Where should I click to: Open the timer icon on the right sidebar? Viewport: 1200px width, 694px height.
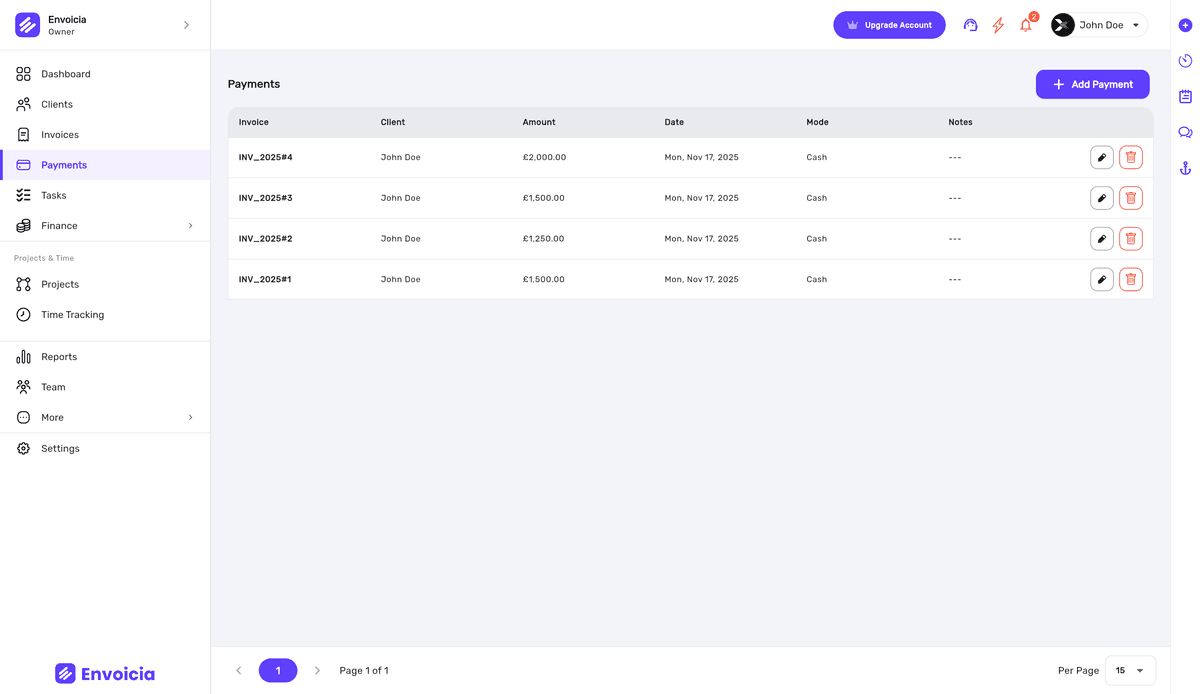click(1185, 60)
